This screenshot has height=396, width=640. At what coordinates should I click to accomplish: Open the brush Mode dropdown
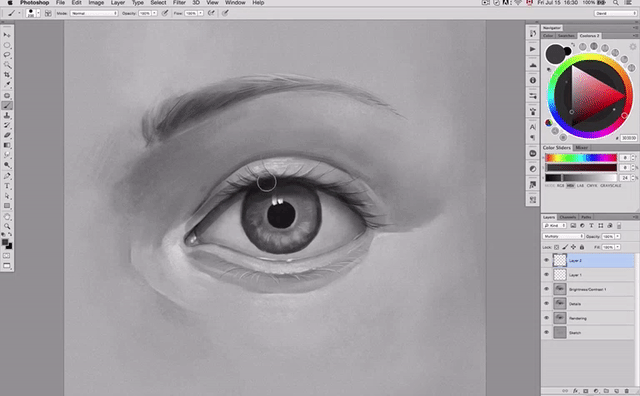pyautogui.click(x=94, y=13)
